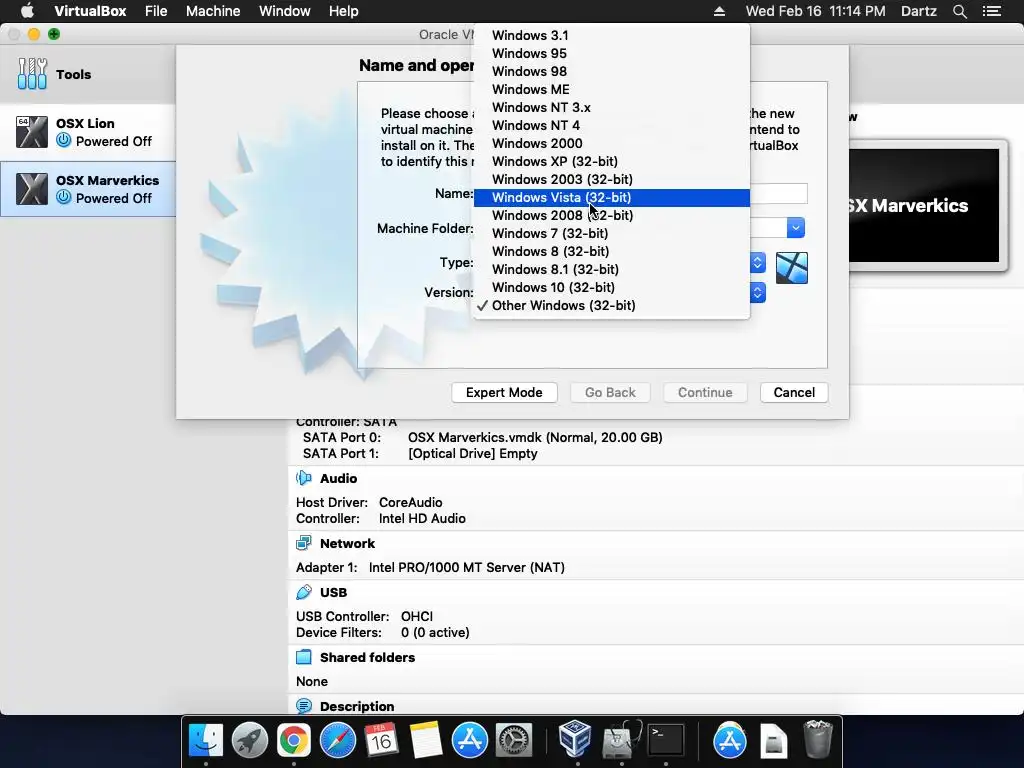Screen dimensions: 1024x768
Task: Select Windows XP (32-bit)
Action: tap(611, 161)
